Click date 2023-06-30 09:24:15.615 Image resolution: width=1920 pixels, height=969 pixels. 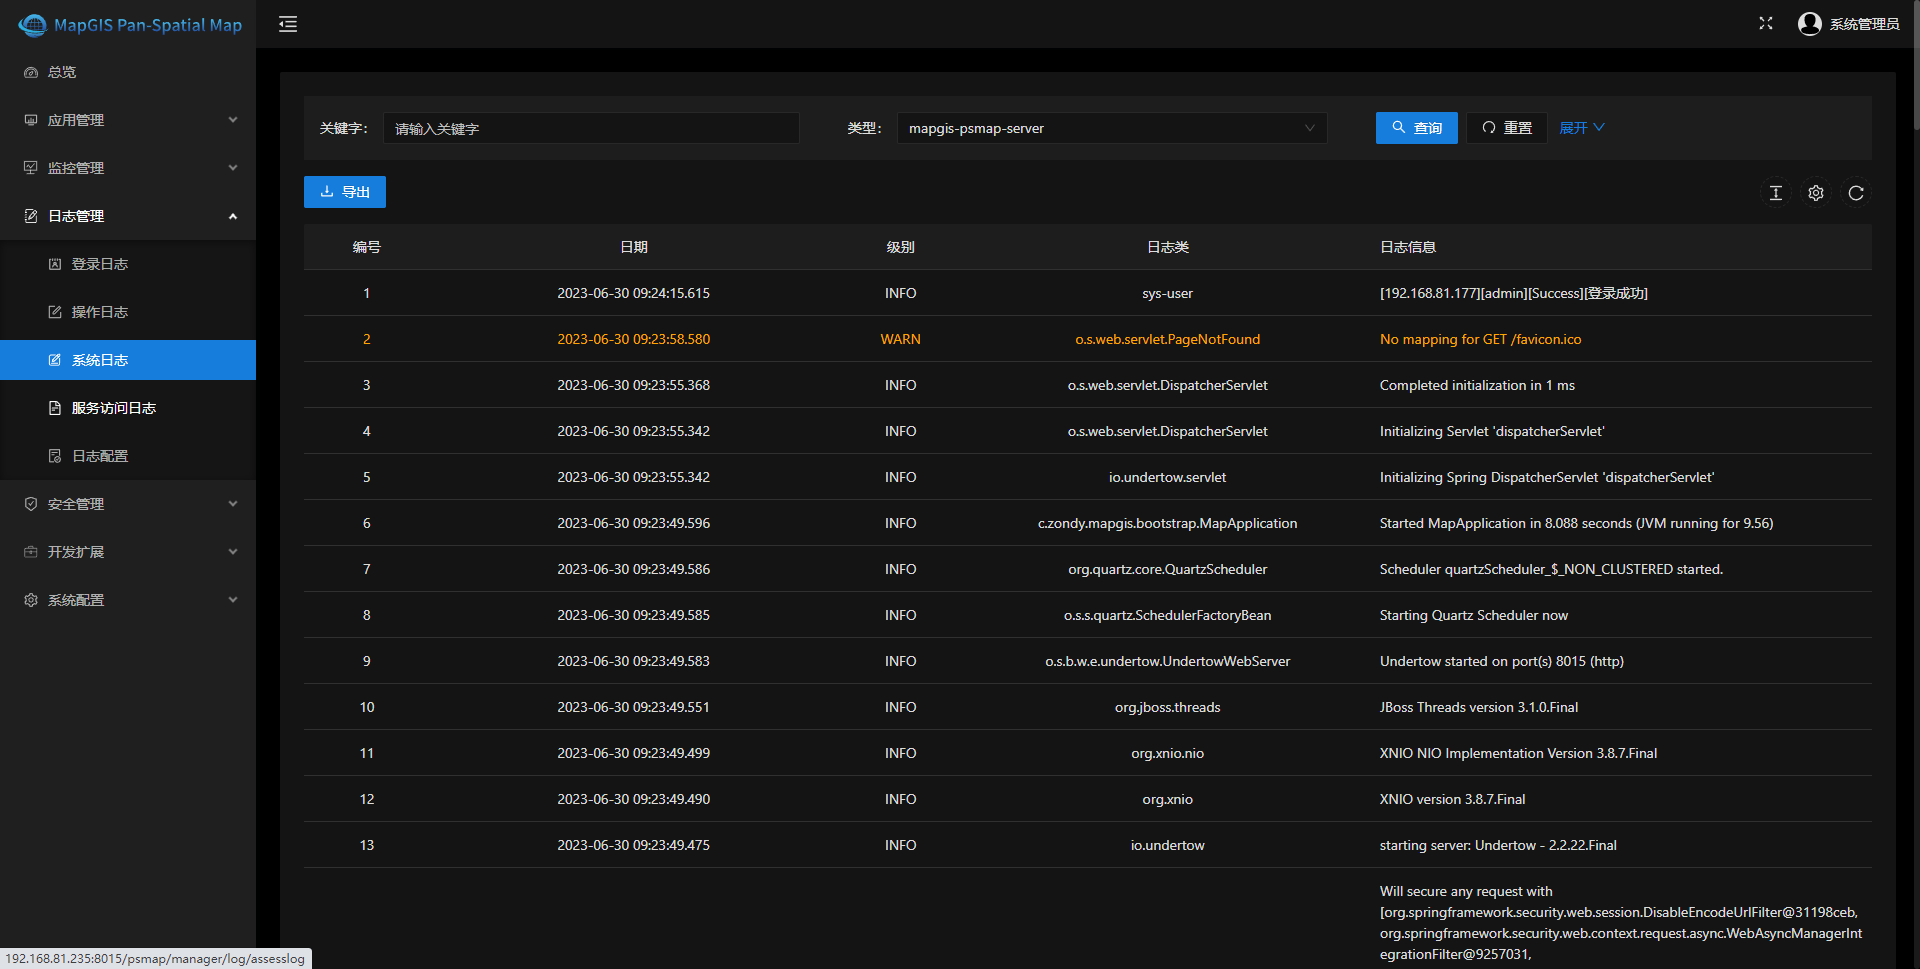click(634, 293)
